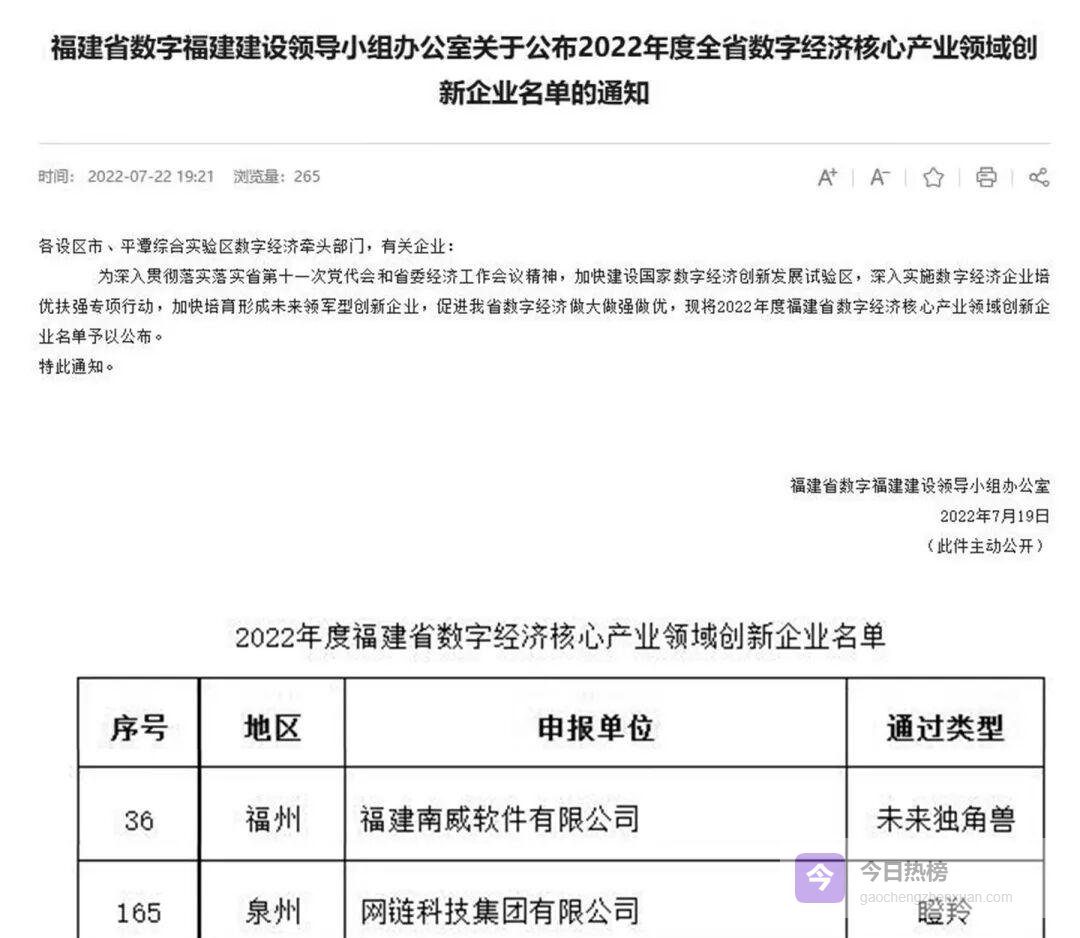Click the 未来独角兽 type cell

coord(945,819)
